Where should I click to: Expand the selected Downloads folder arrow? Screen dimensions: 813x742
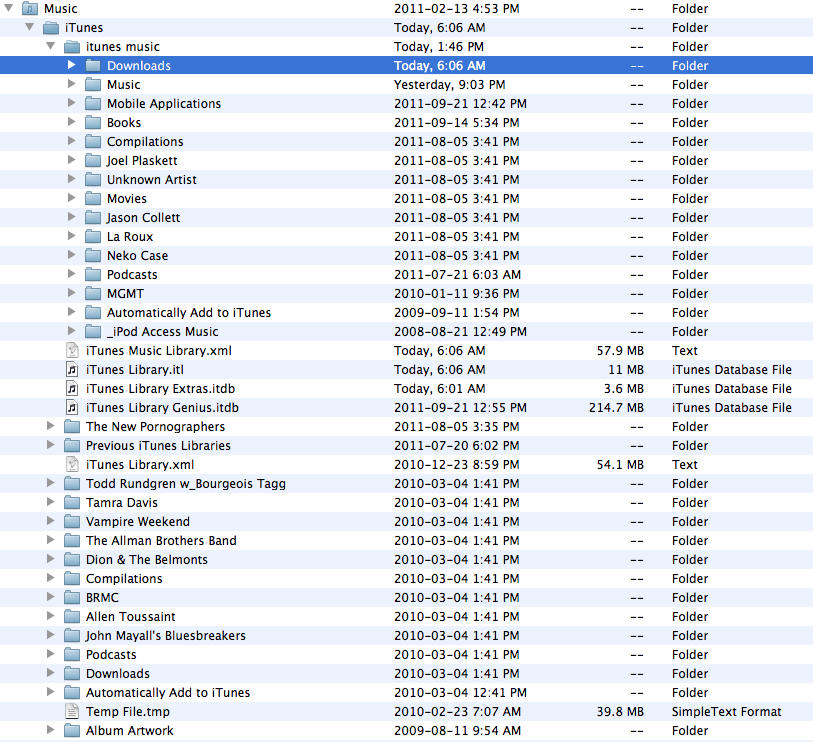tap(72, 65)
